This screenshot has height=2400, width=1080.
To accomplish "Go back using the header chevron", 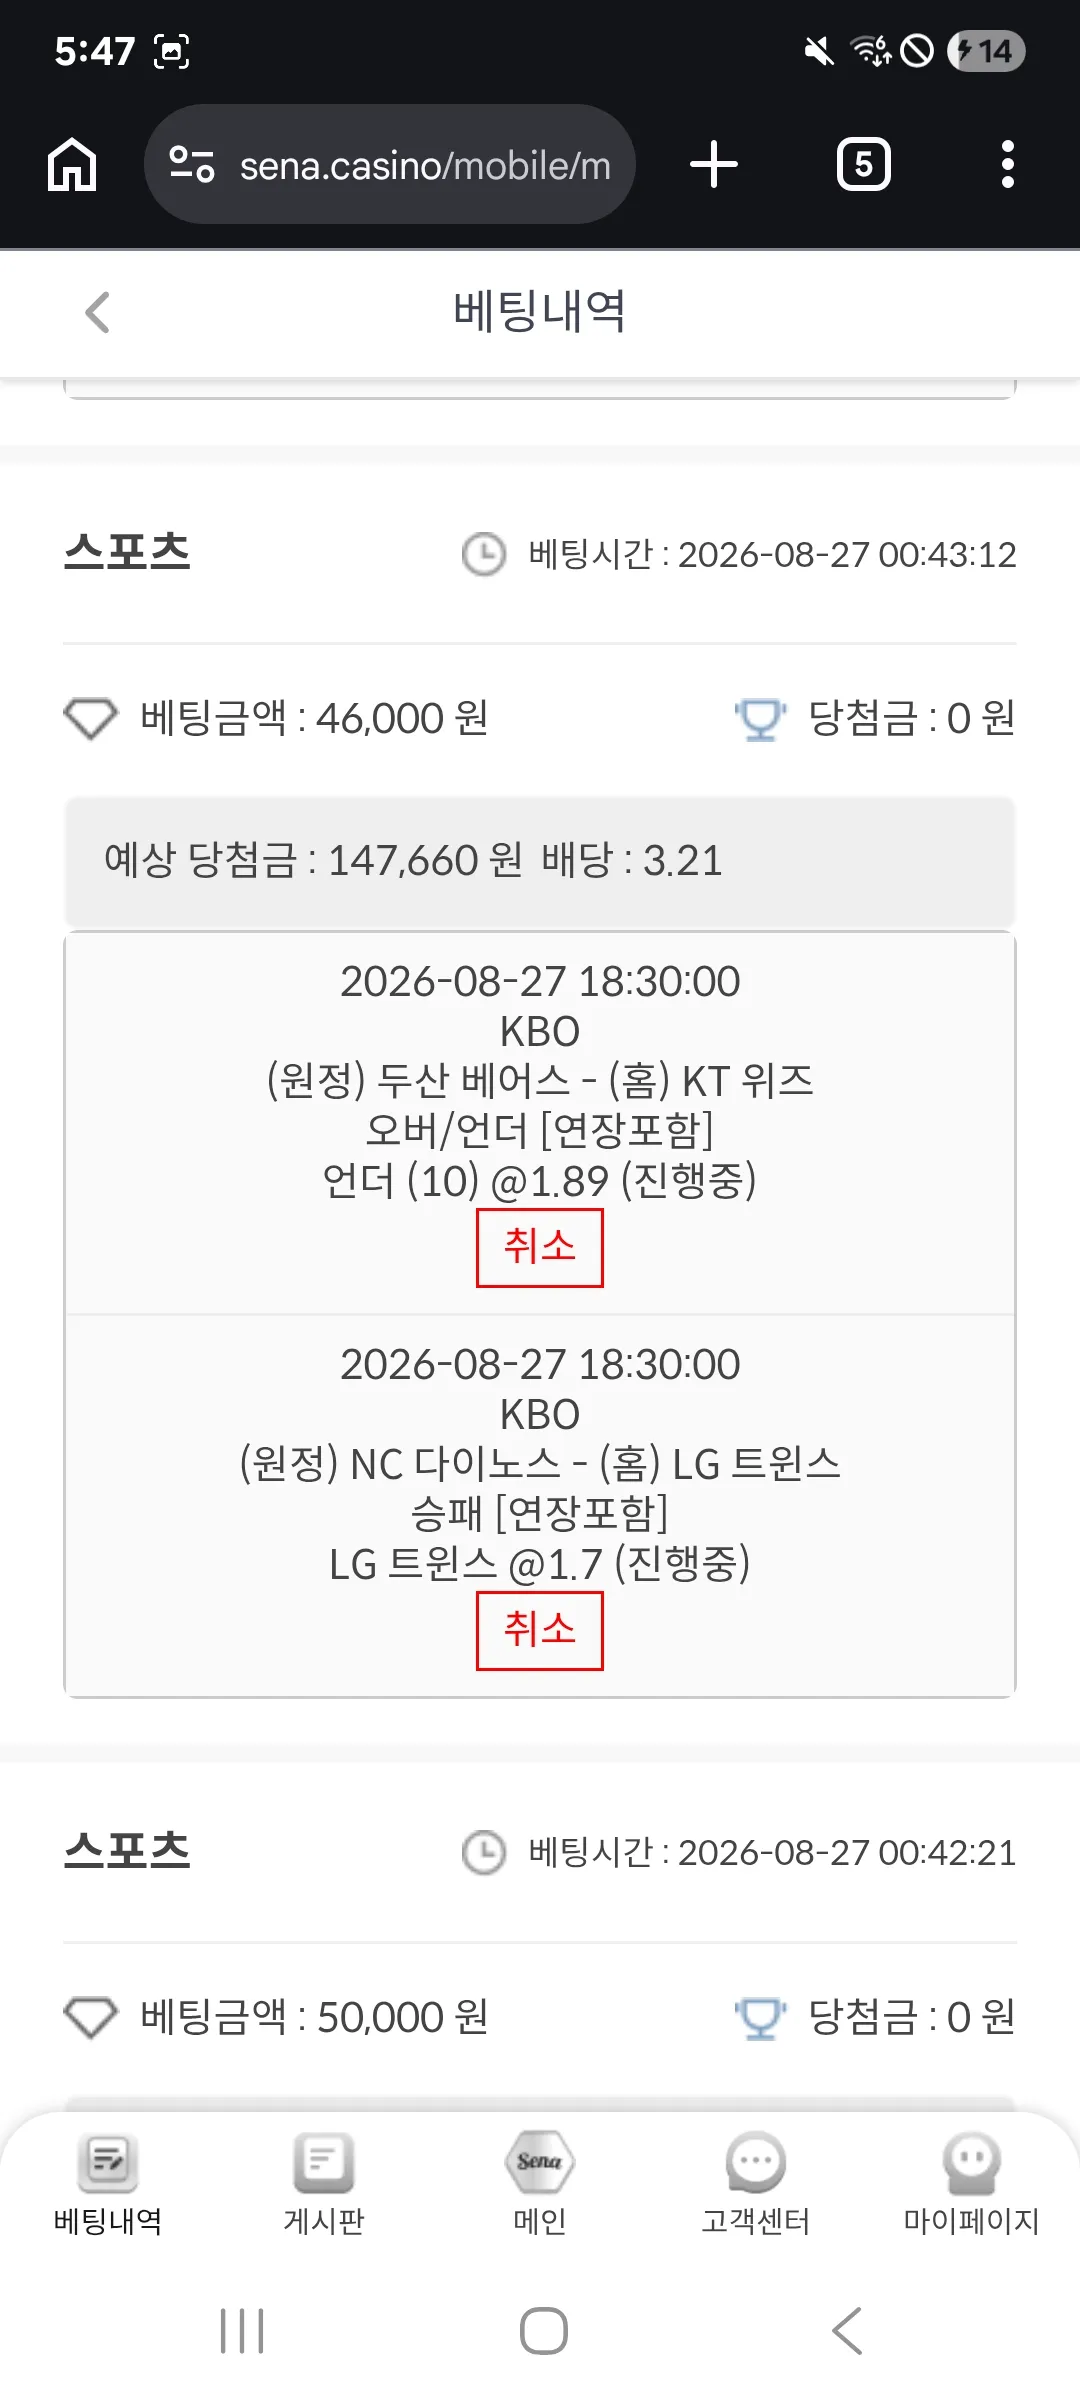I will (x=97, y=313).
